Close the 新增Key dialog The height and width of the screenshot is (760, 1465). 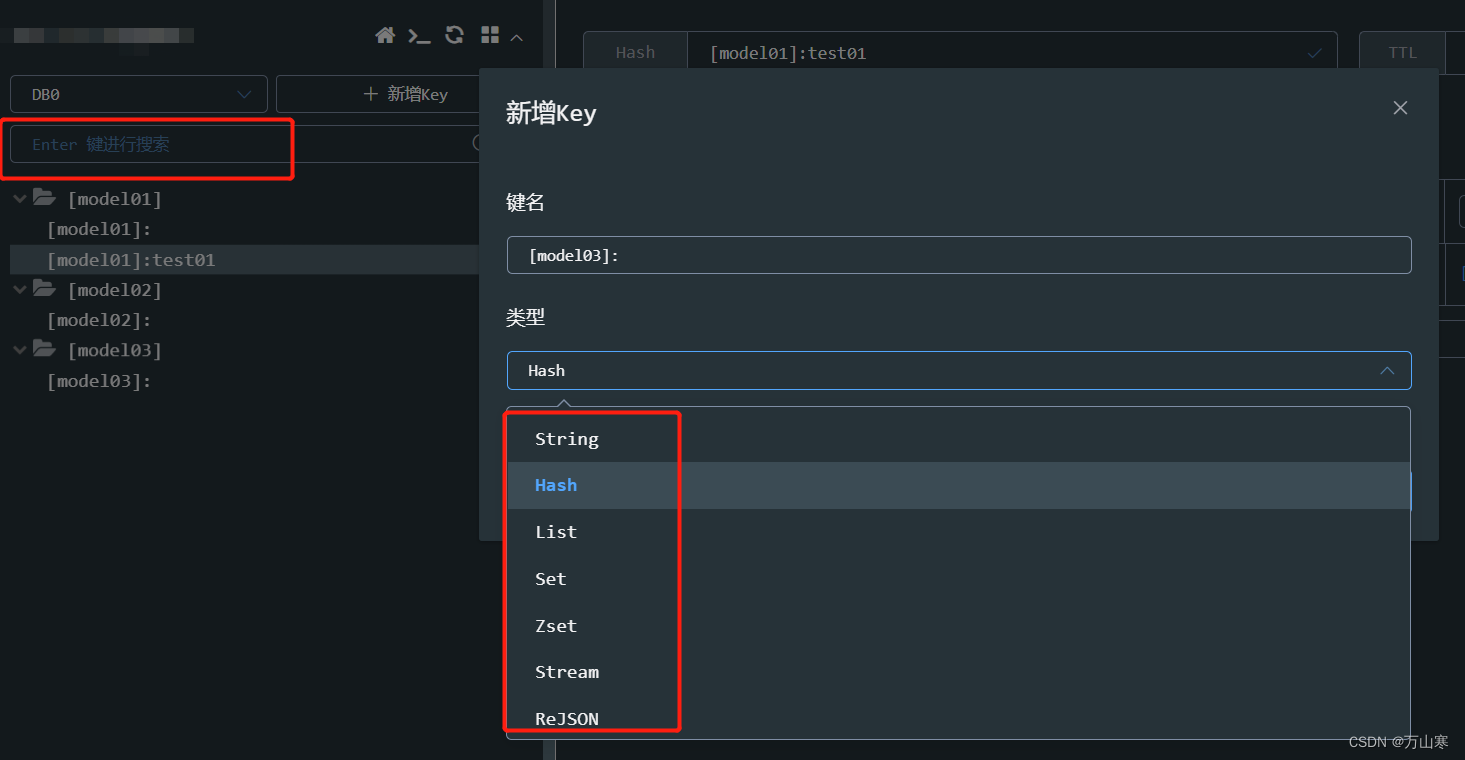(1400, 108)
